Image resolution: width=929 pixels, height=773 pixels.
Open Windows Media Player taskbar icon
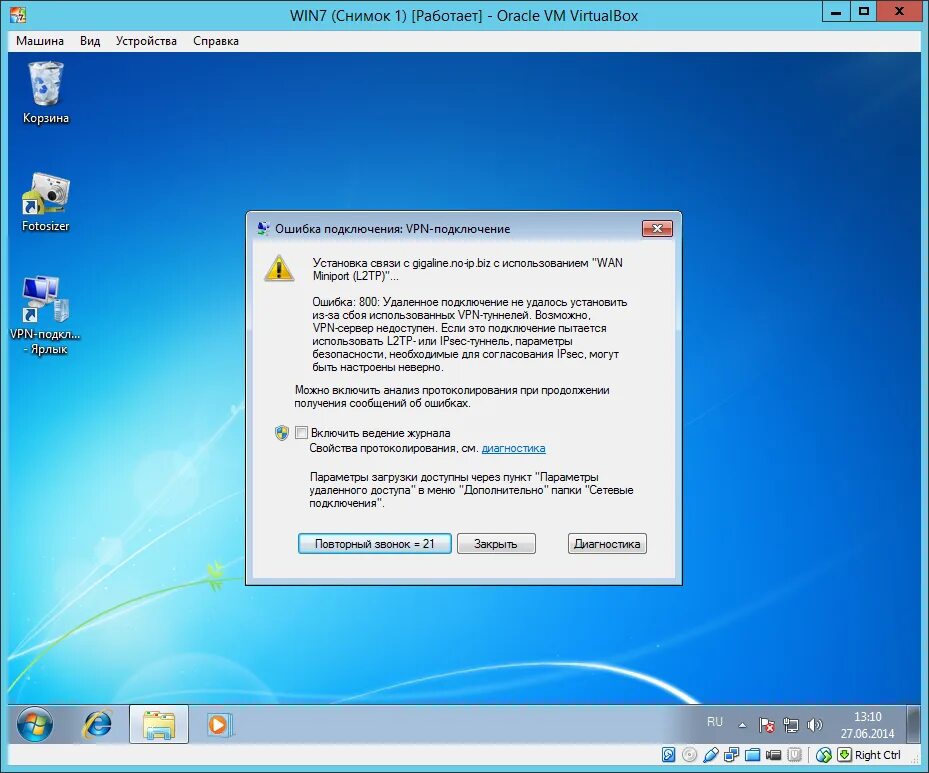click(218, 724)
